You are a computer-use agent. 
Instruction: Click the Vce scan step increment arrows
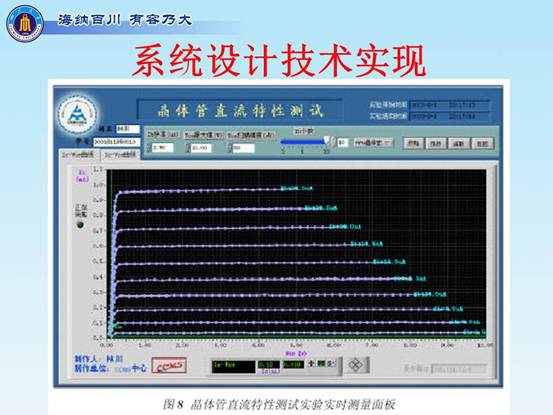click(230, 148)
